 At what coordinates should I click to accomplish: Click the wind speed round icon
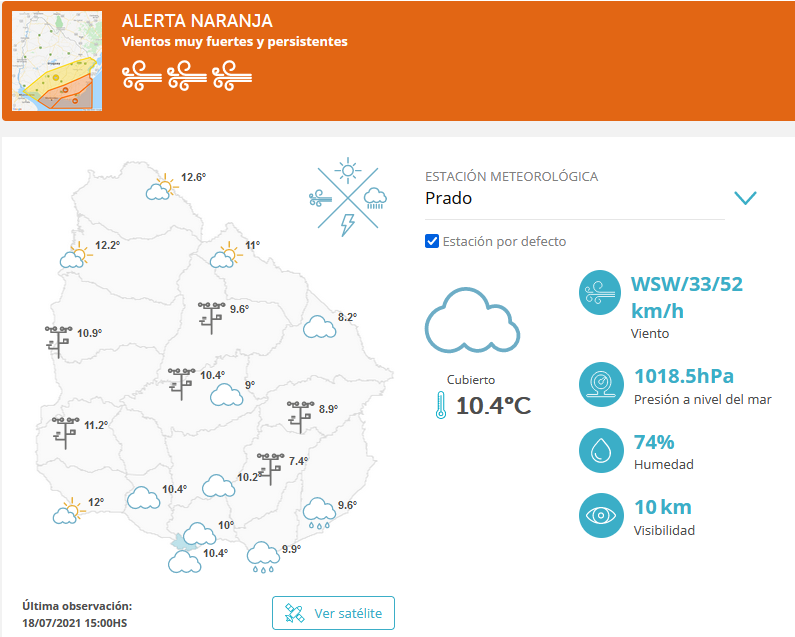(x=602, y=294)
